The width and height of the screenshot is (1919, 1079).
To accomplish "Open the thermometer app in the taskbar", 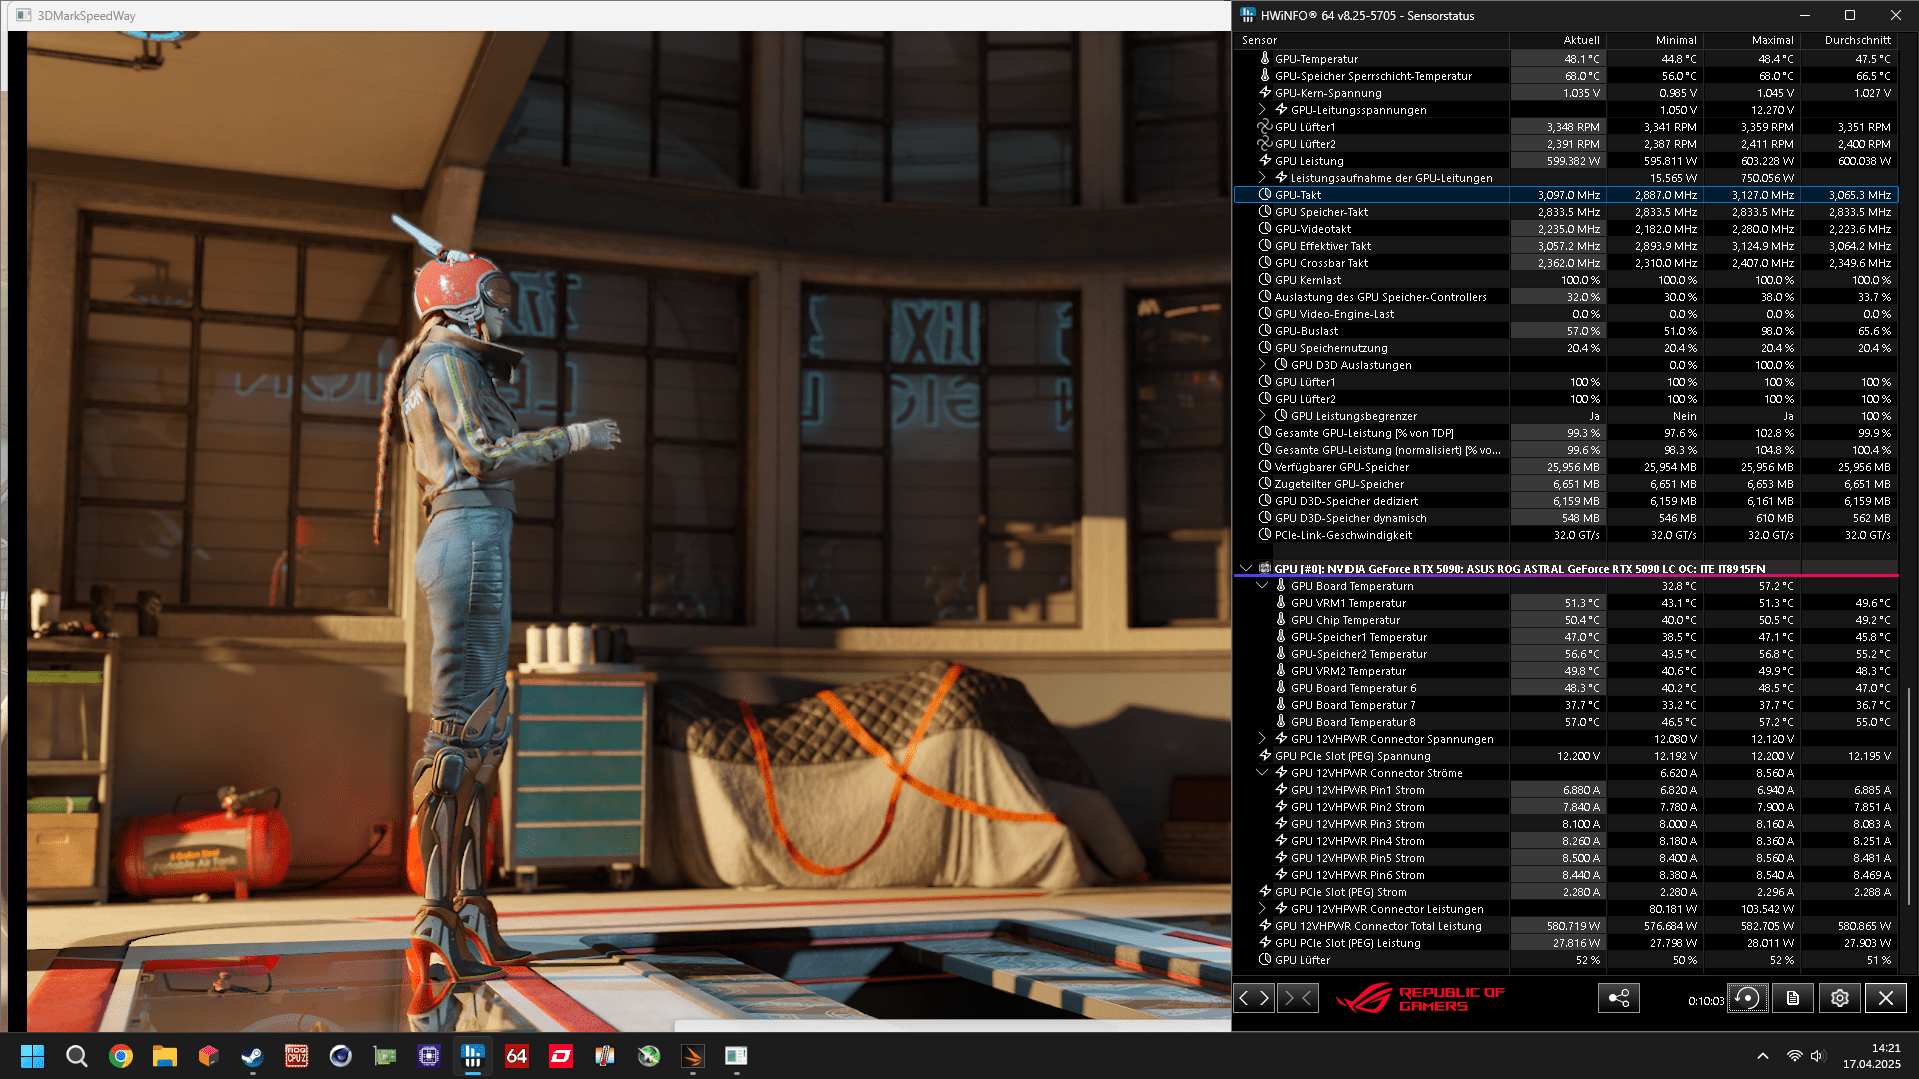I will pos(605,1056).
